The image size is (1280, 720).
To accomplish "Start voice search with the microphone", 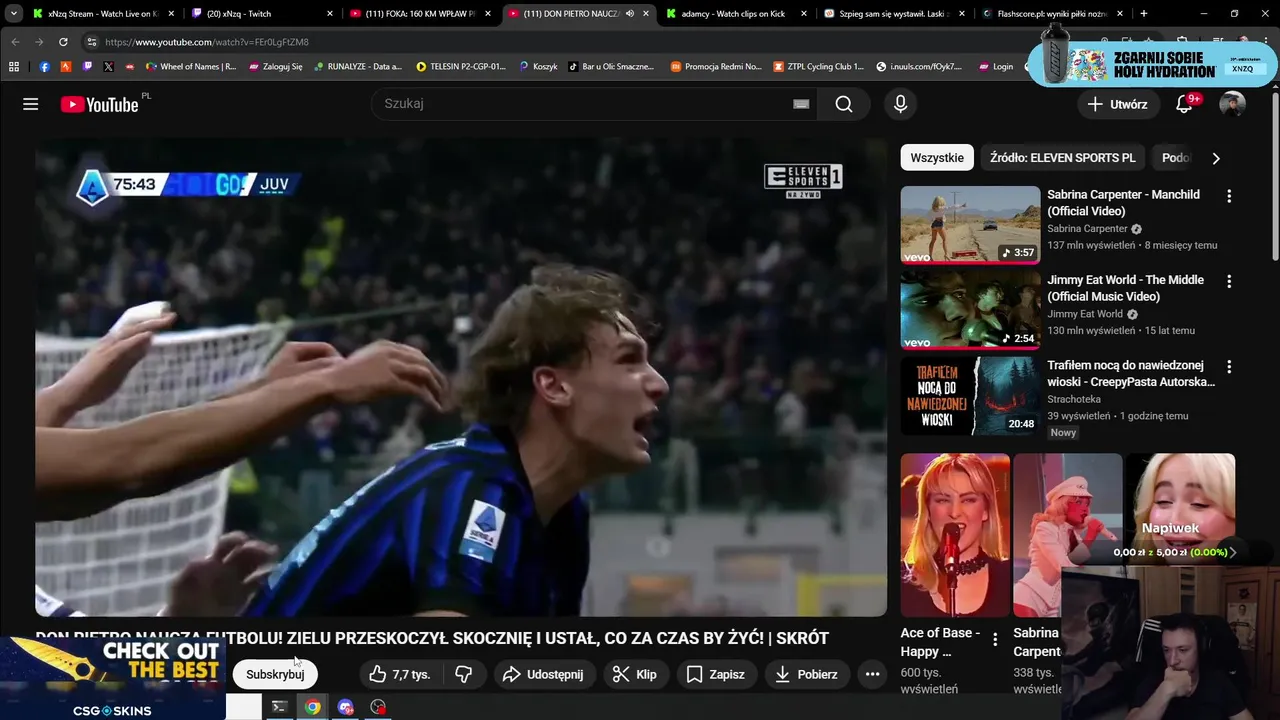I will 900,104.
